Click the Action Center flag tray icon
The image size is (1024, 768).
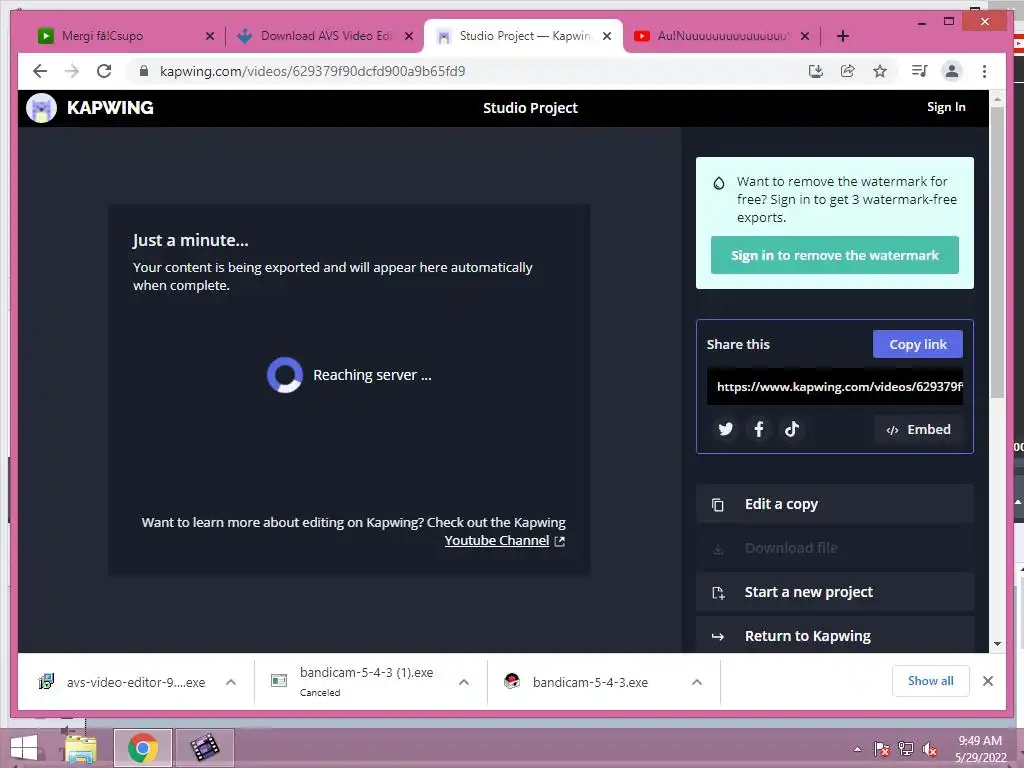pos(882,749)
